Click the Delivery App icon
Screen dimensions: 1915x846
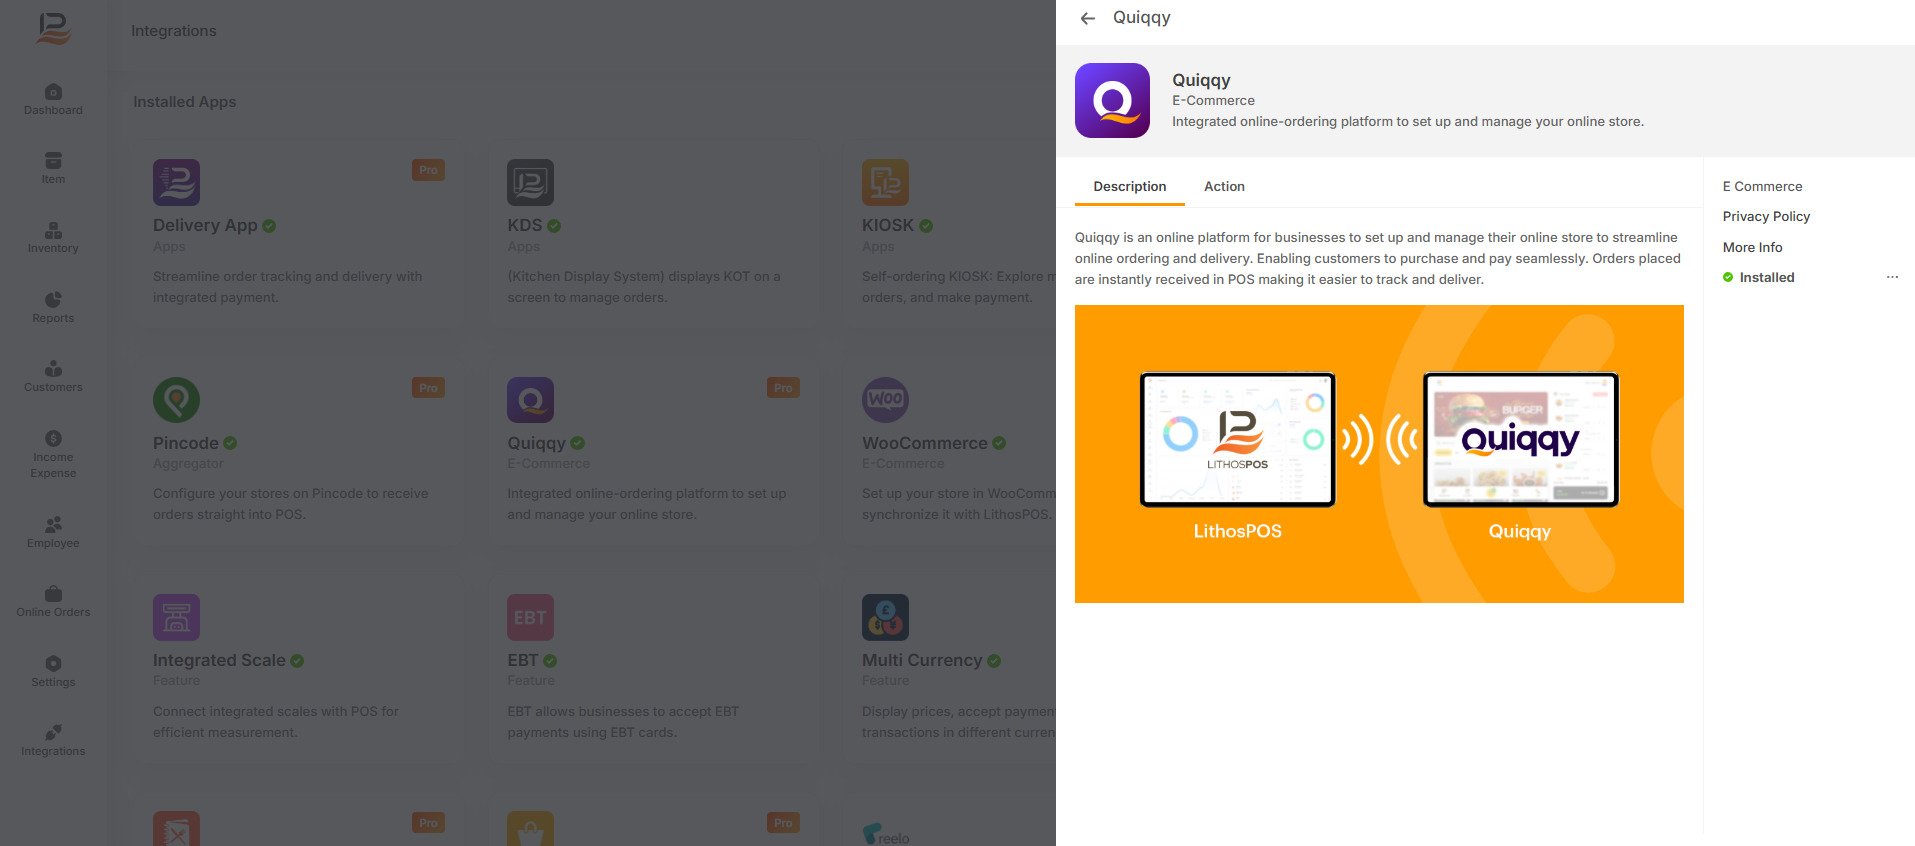click(176, 182)
